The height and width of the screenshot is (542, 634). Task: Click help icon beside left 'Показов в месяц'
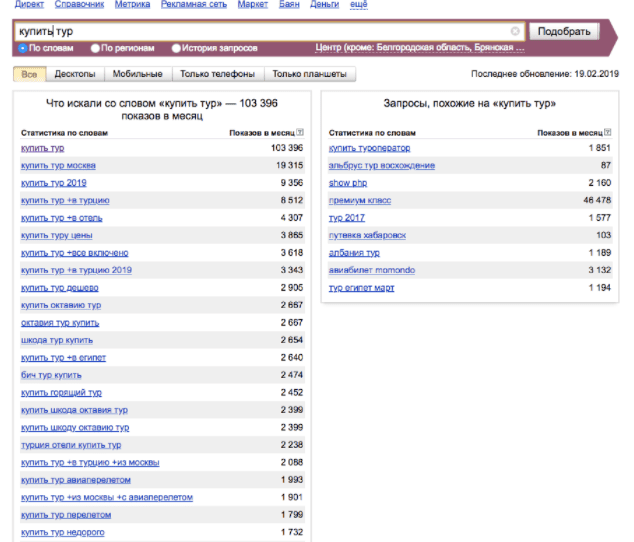tap(300, 132)
